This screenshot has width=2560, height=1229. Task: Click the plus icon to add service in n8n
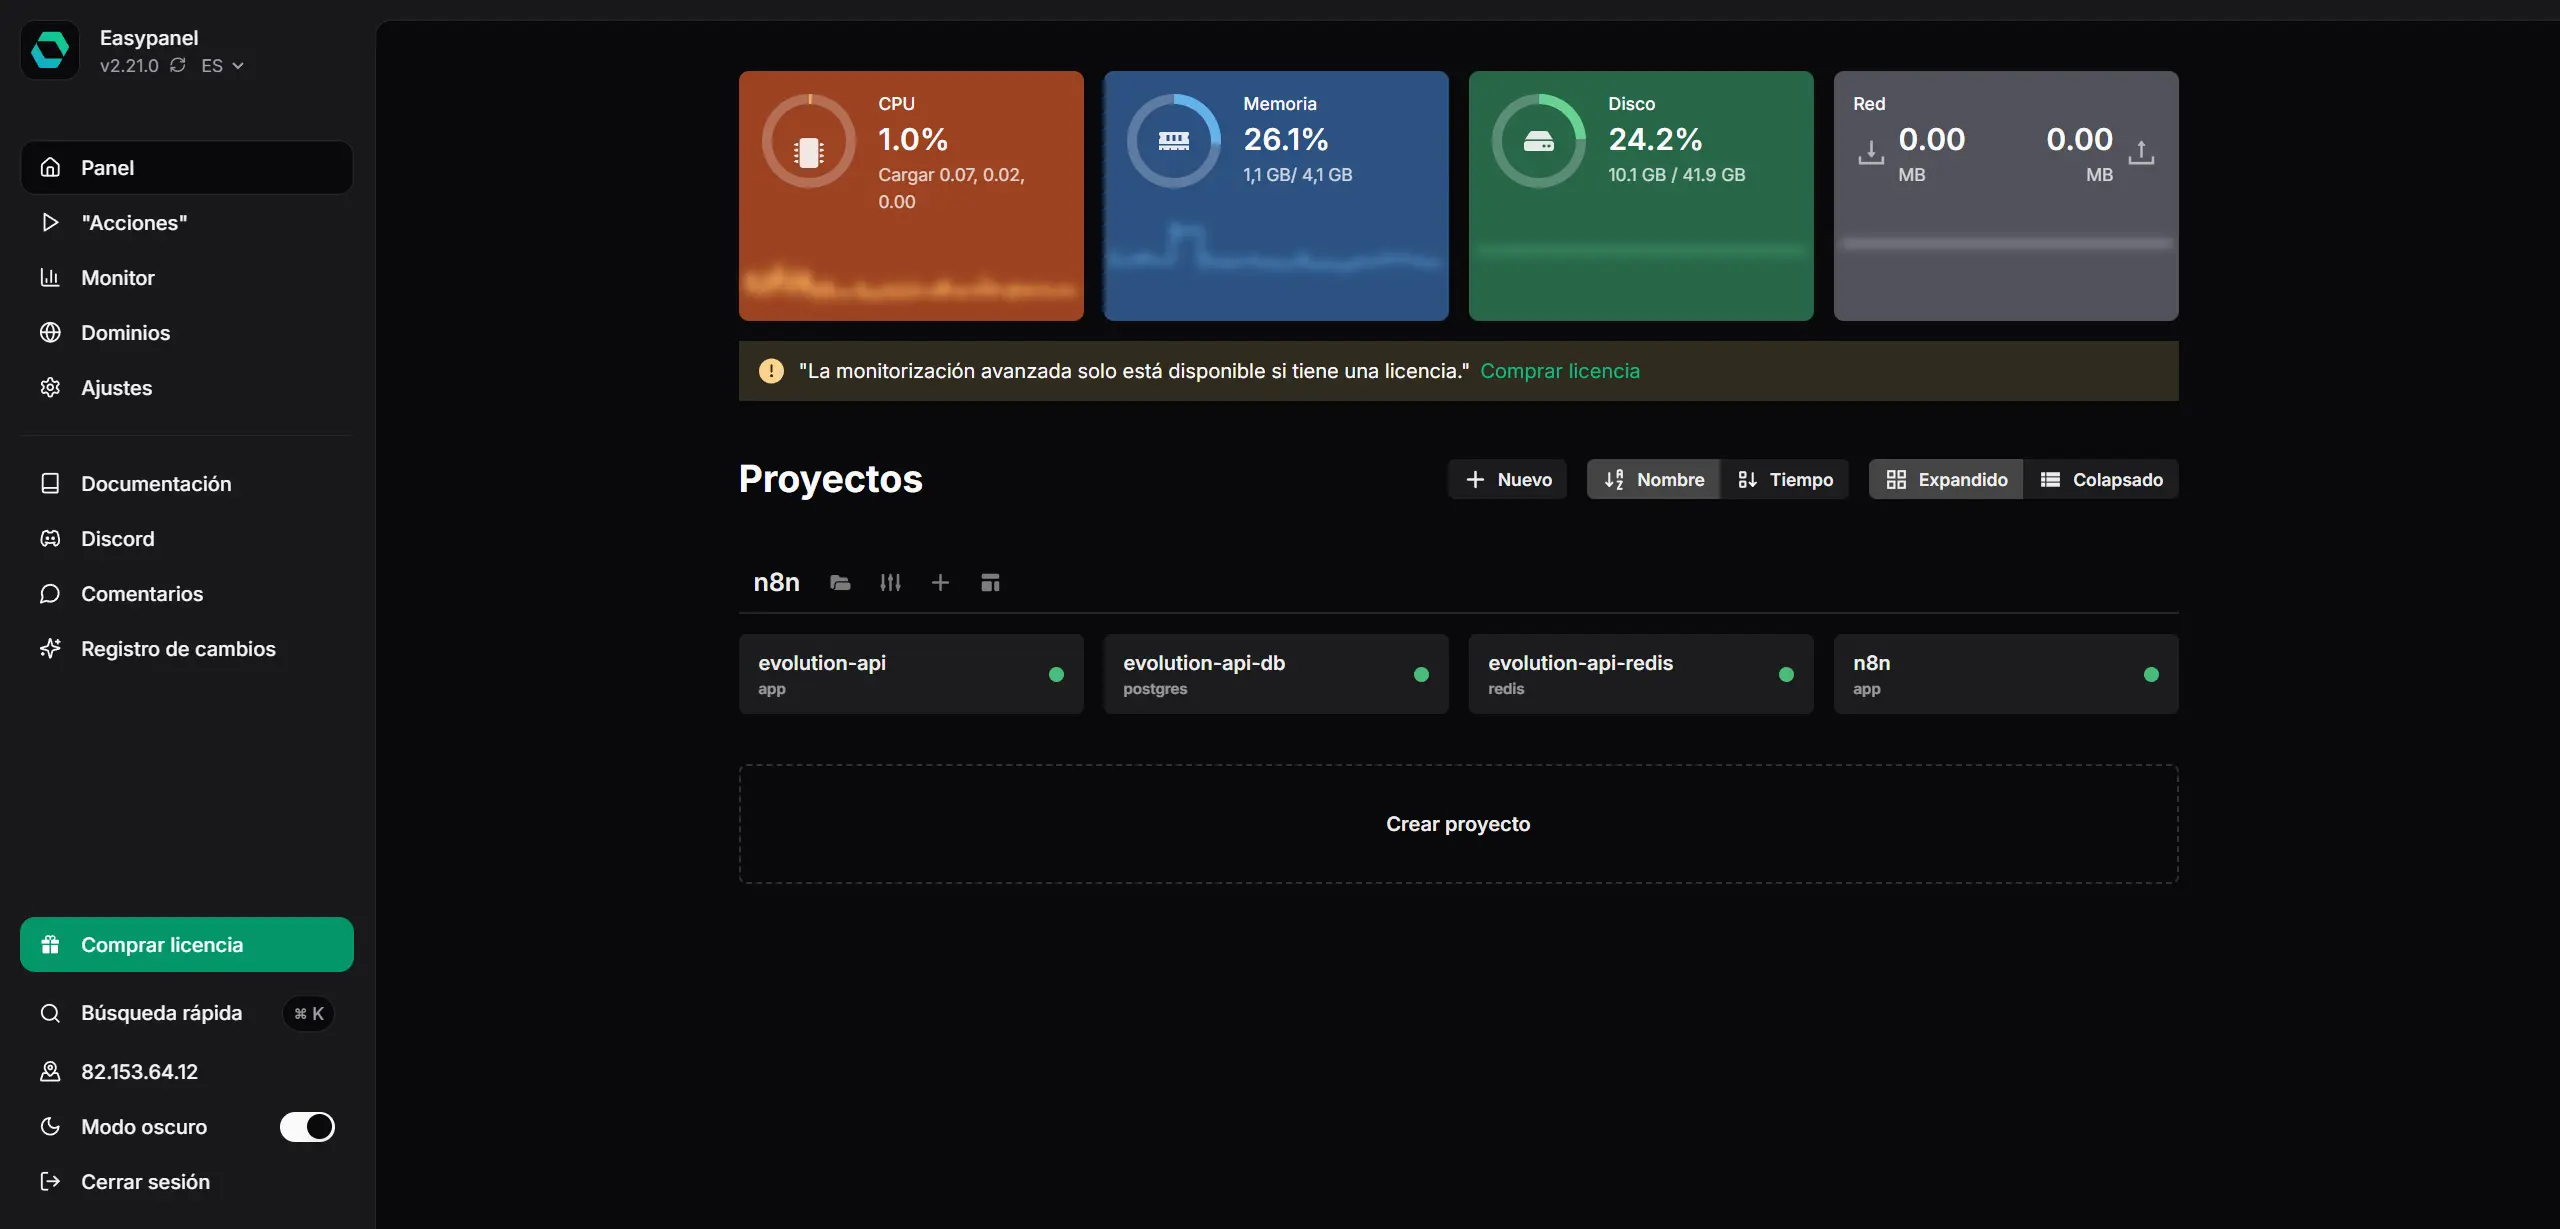[940, 582]
